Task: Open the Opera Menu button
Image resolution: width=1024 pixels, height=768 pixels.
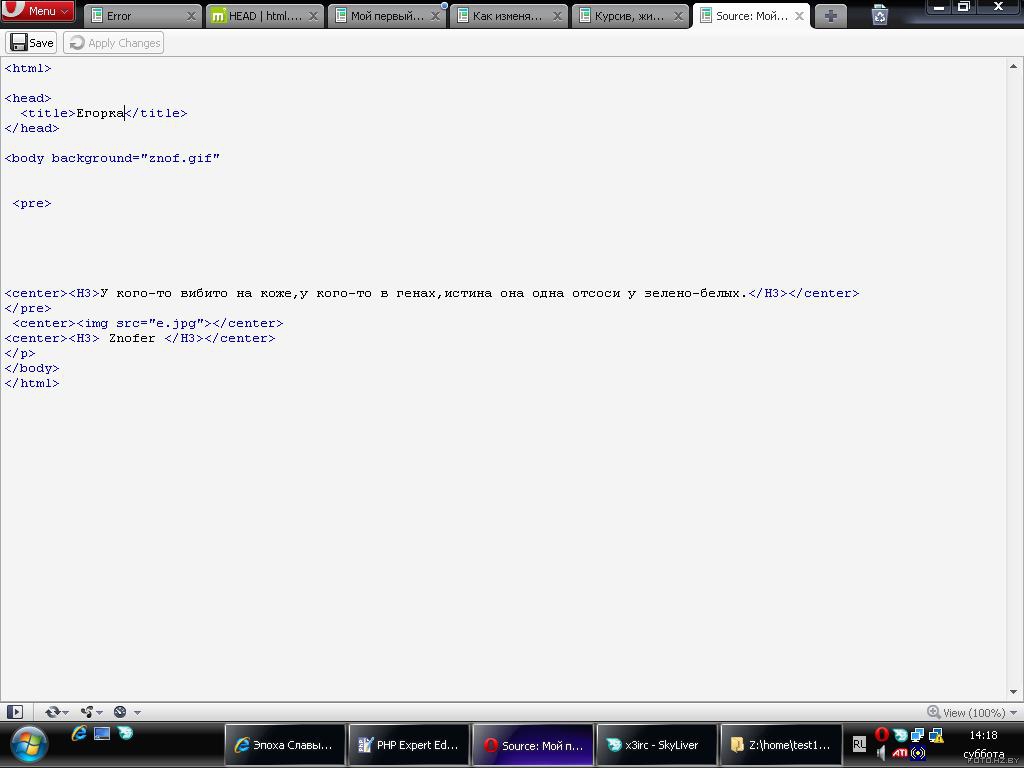Action: (38, 10)
